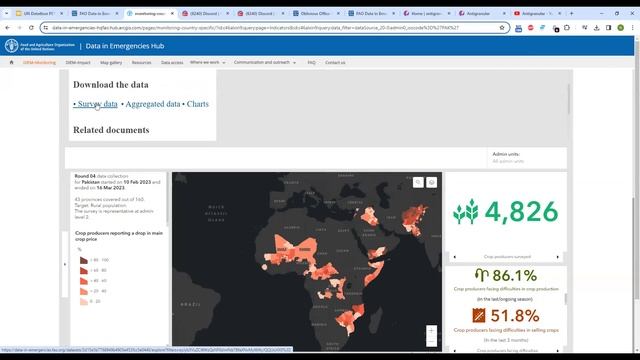Open the browser three-dot menu

[632, 27]
